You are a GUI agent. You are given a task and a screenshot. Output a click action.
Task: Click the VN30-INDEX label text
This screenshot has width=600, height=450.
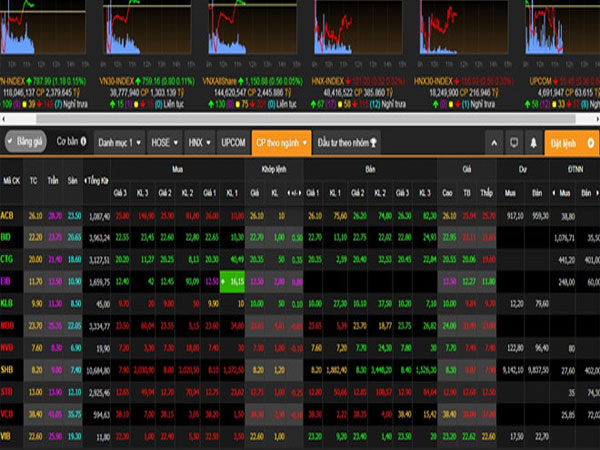coord(116,82)
